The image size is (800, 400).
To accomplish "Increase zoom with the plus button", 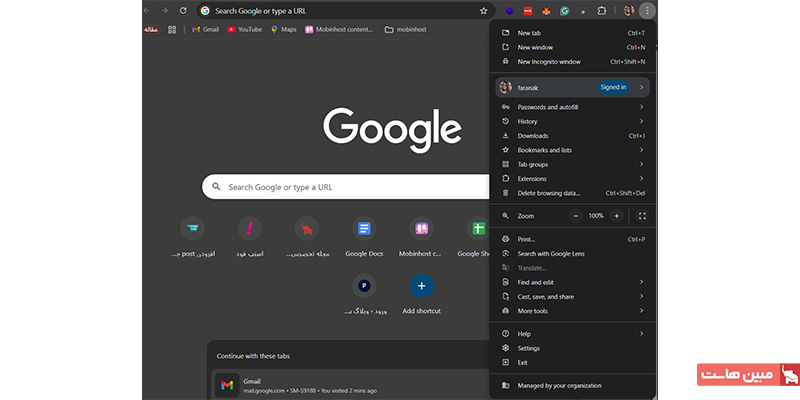I will pyautogui.click(x=616, y=216).
